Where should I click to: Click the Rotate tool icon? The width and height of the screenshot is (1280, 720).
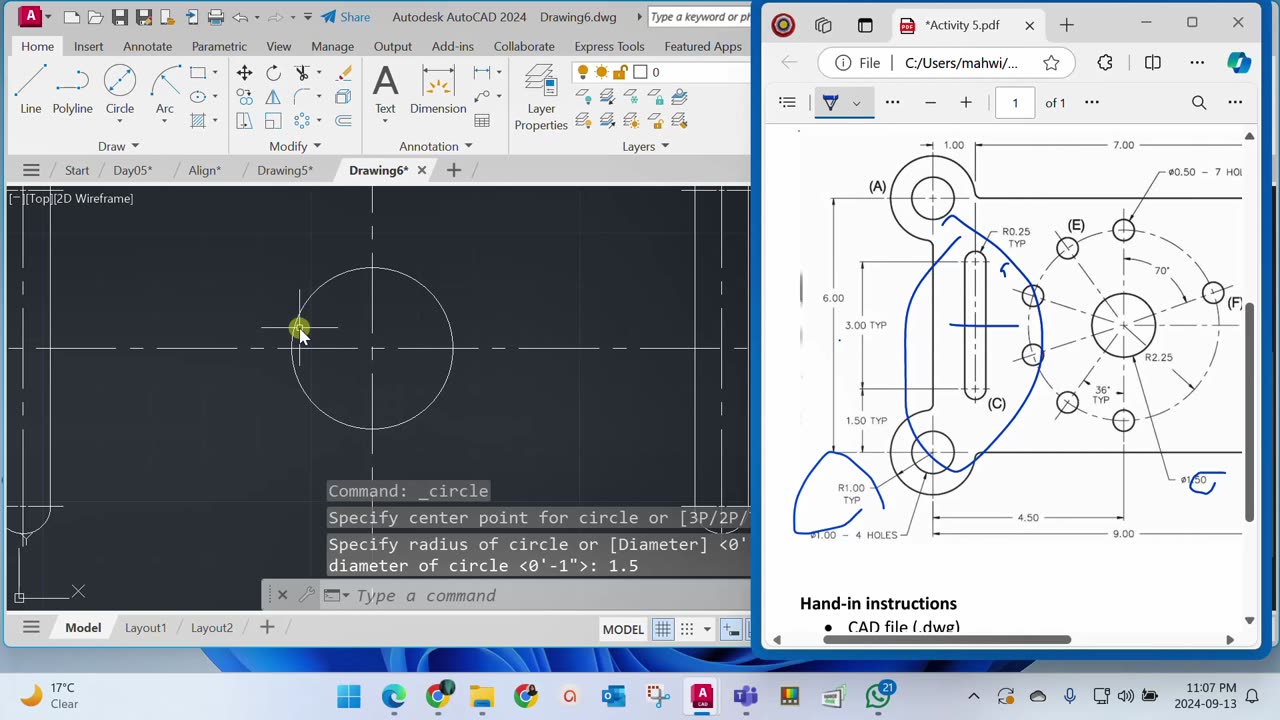[273, 73]
